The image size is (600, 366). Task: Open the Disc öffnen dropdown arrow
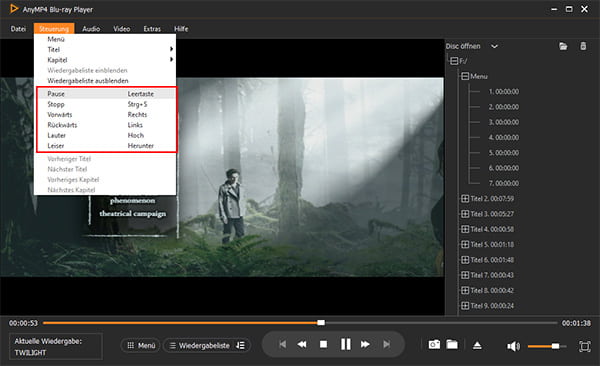(x=494, y=46)
